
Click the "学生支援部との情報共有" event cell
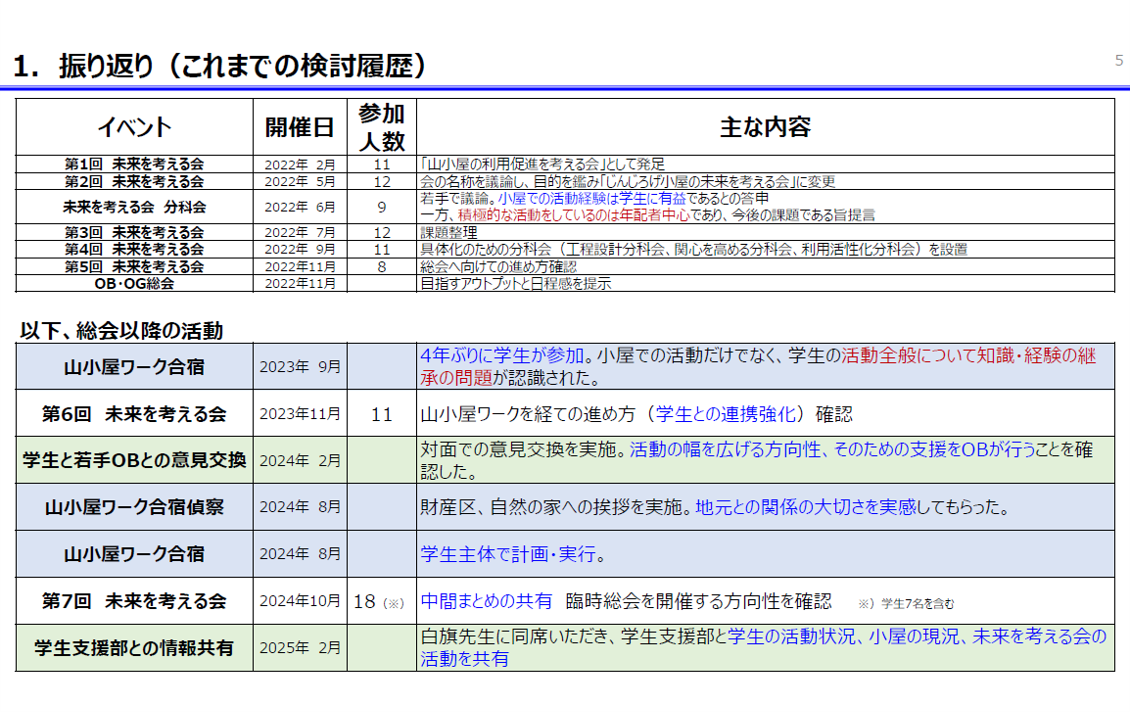pyautogui.click(x=135, y=649)
